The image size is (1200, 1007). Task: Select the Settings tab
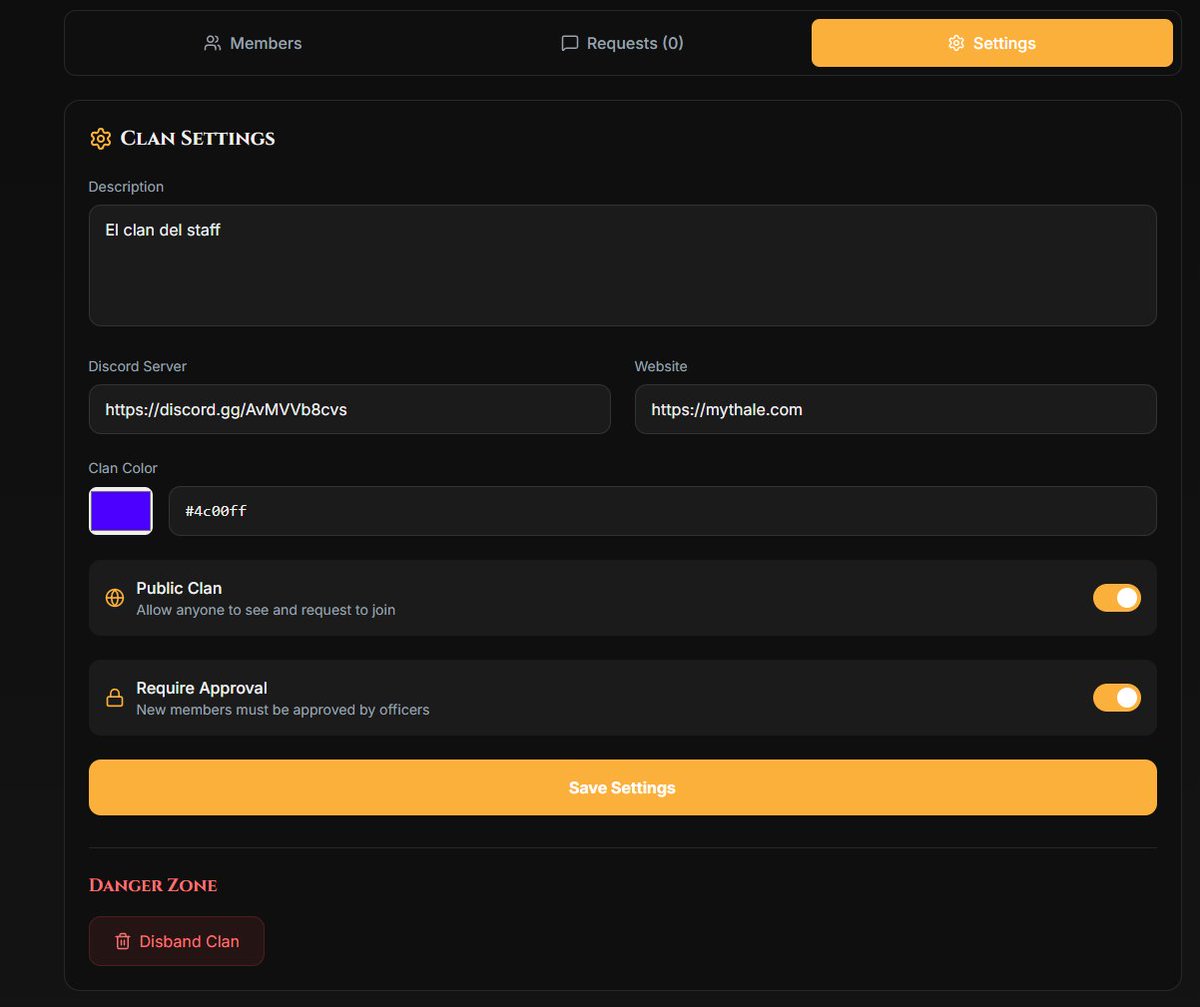992,43
